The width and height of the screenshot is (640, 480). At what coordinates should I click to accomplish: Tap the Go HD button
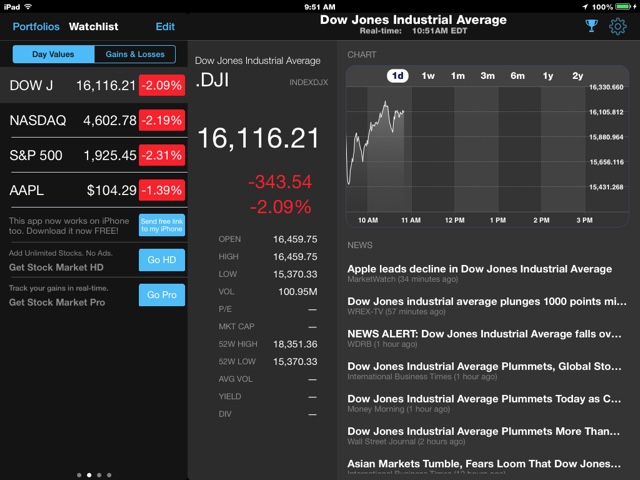(162, 260)
